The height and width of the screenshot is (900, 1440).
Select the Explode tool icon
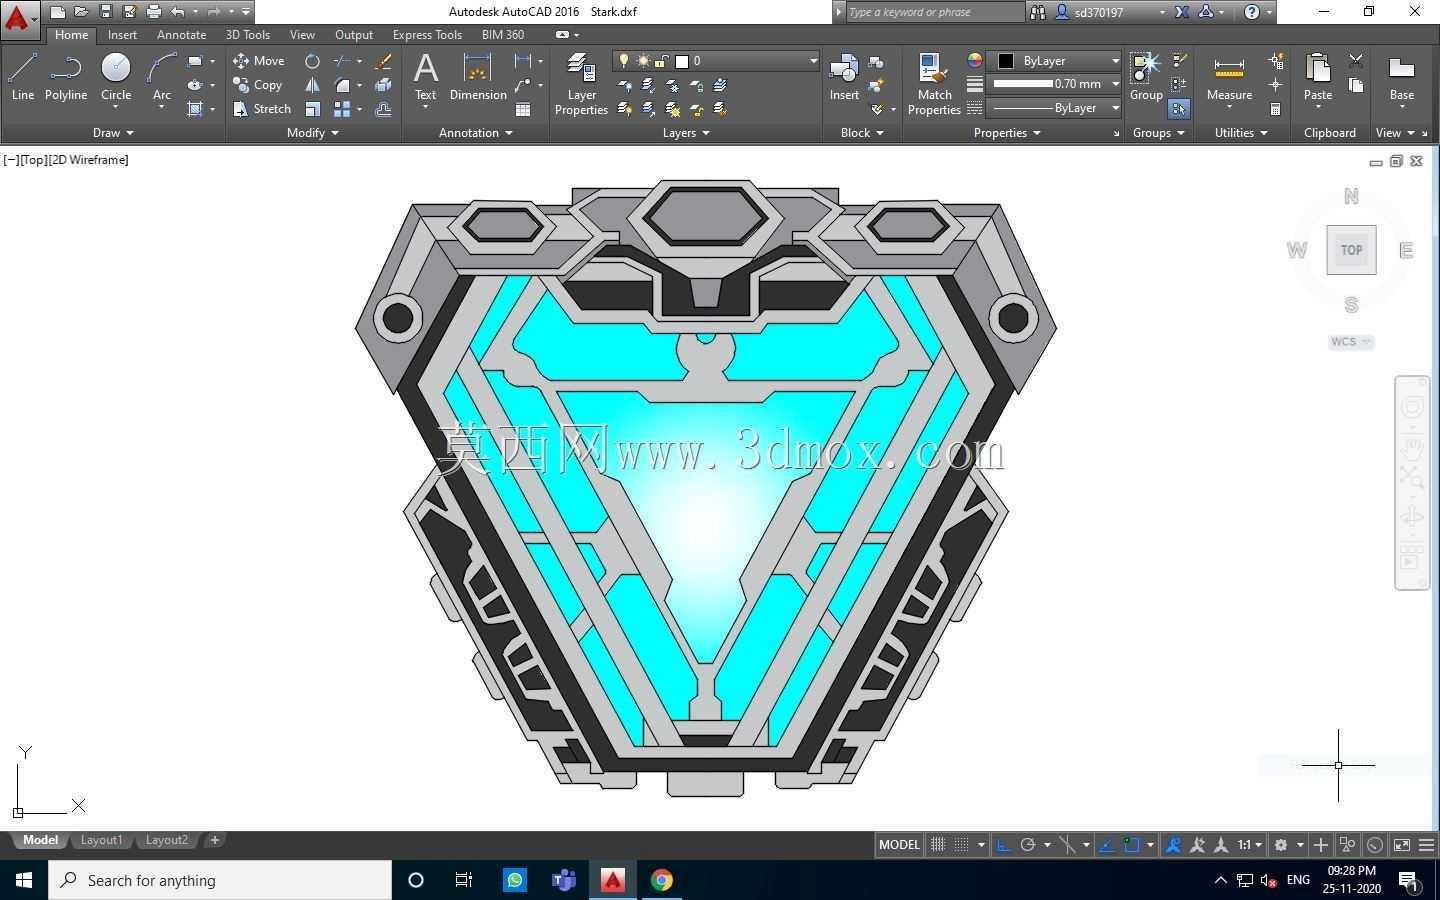pyautogui.click(x=383, y=85)
